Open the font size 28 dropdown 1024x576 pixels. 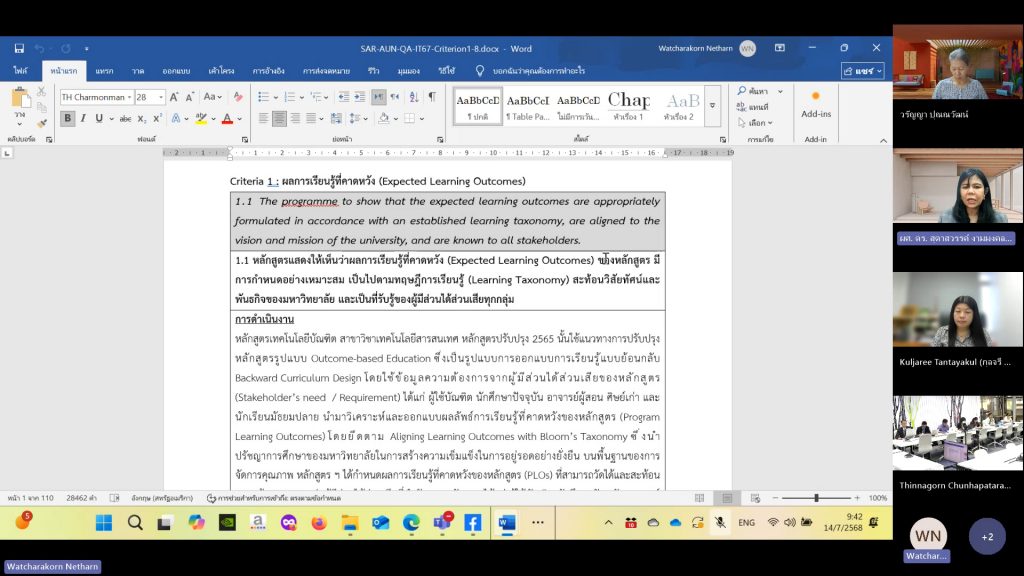click(161, 97)
